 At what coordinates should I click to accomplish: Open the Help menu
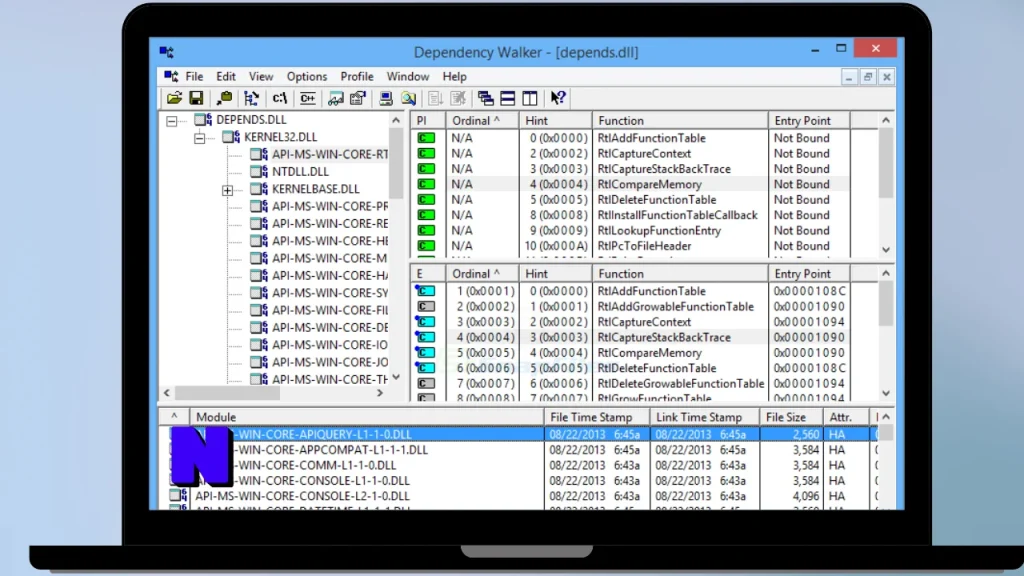455,76
